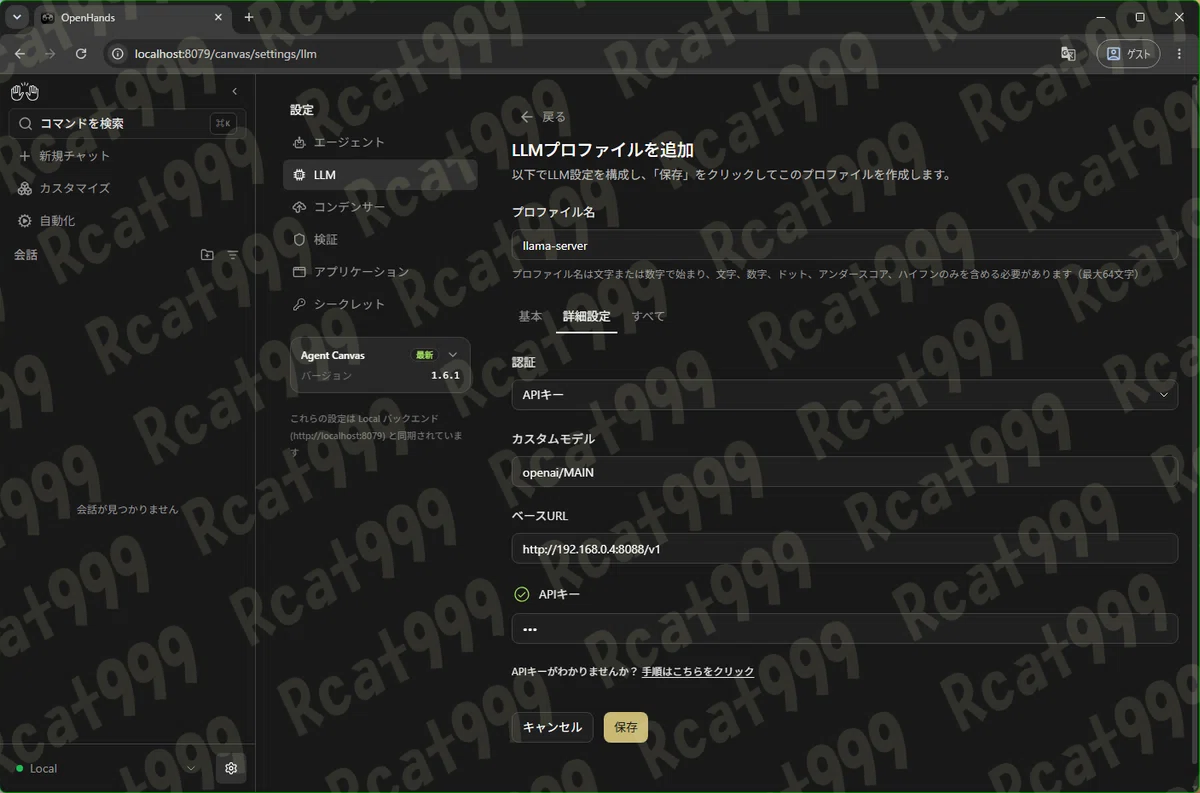
Task: Click the window icon next to アプリケーション
Action: (299, 272)
